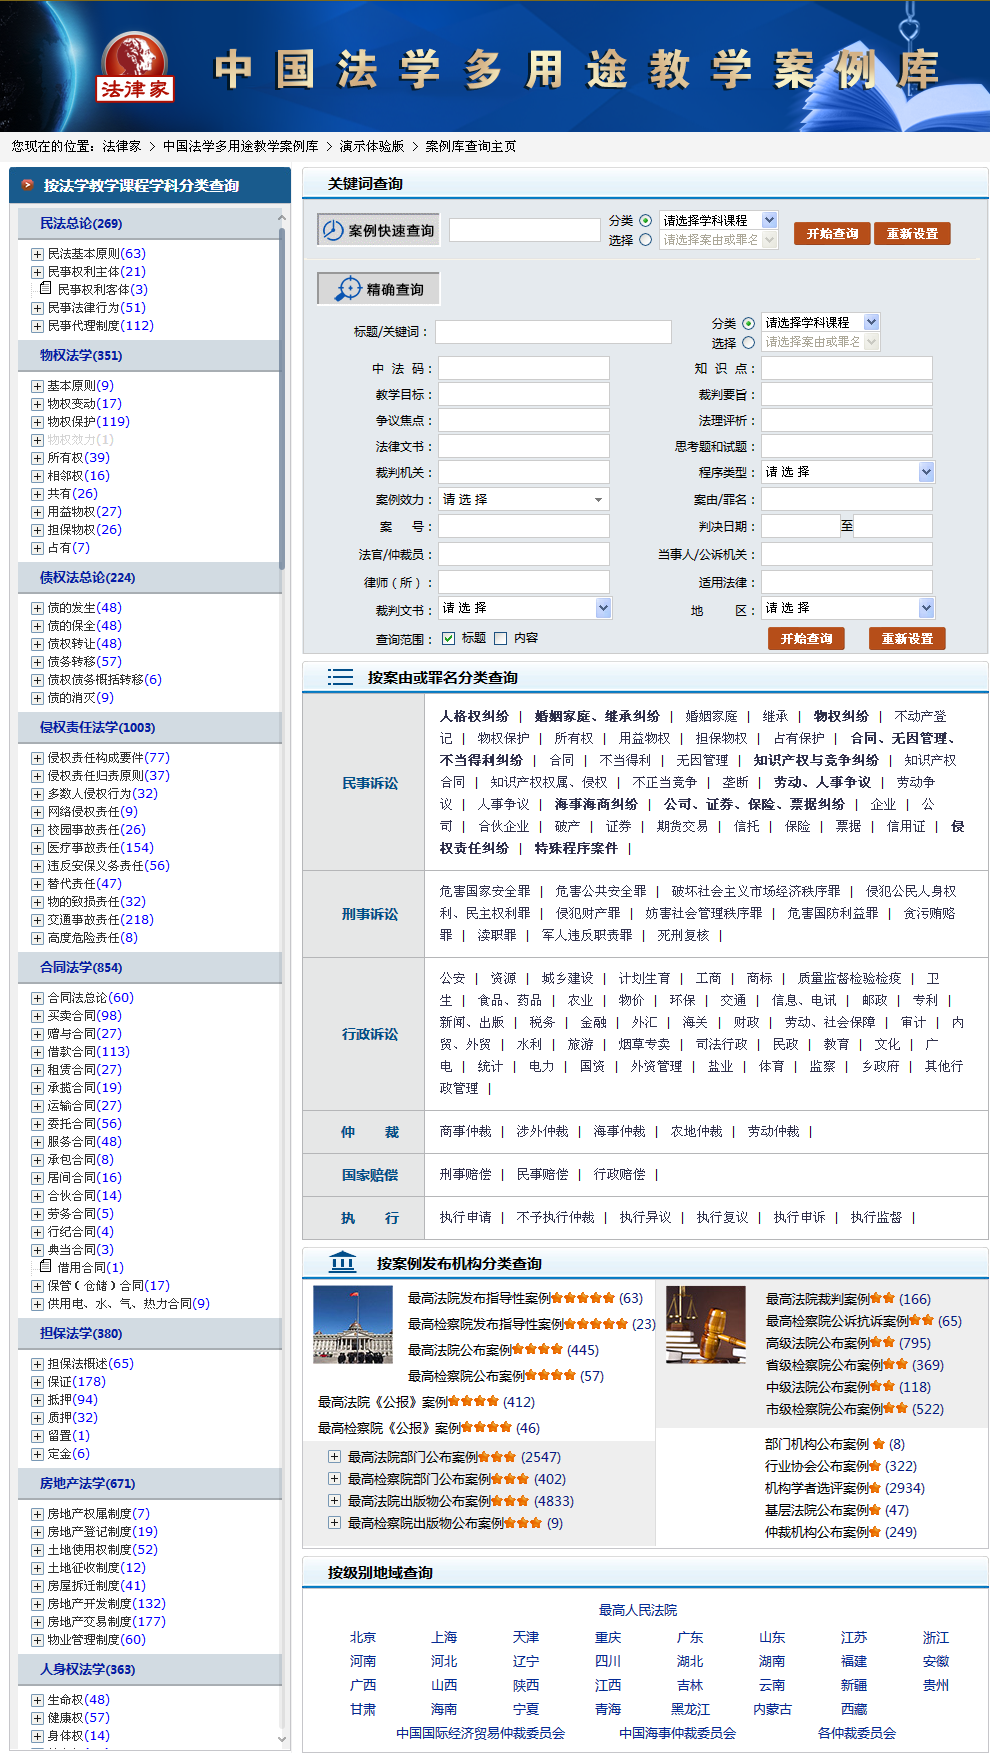Viewport: 990px width, 1753px height.
Task: Open 中国国际经济贸易仲裁委员会 link
Action: coord(481,1733)
